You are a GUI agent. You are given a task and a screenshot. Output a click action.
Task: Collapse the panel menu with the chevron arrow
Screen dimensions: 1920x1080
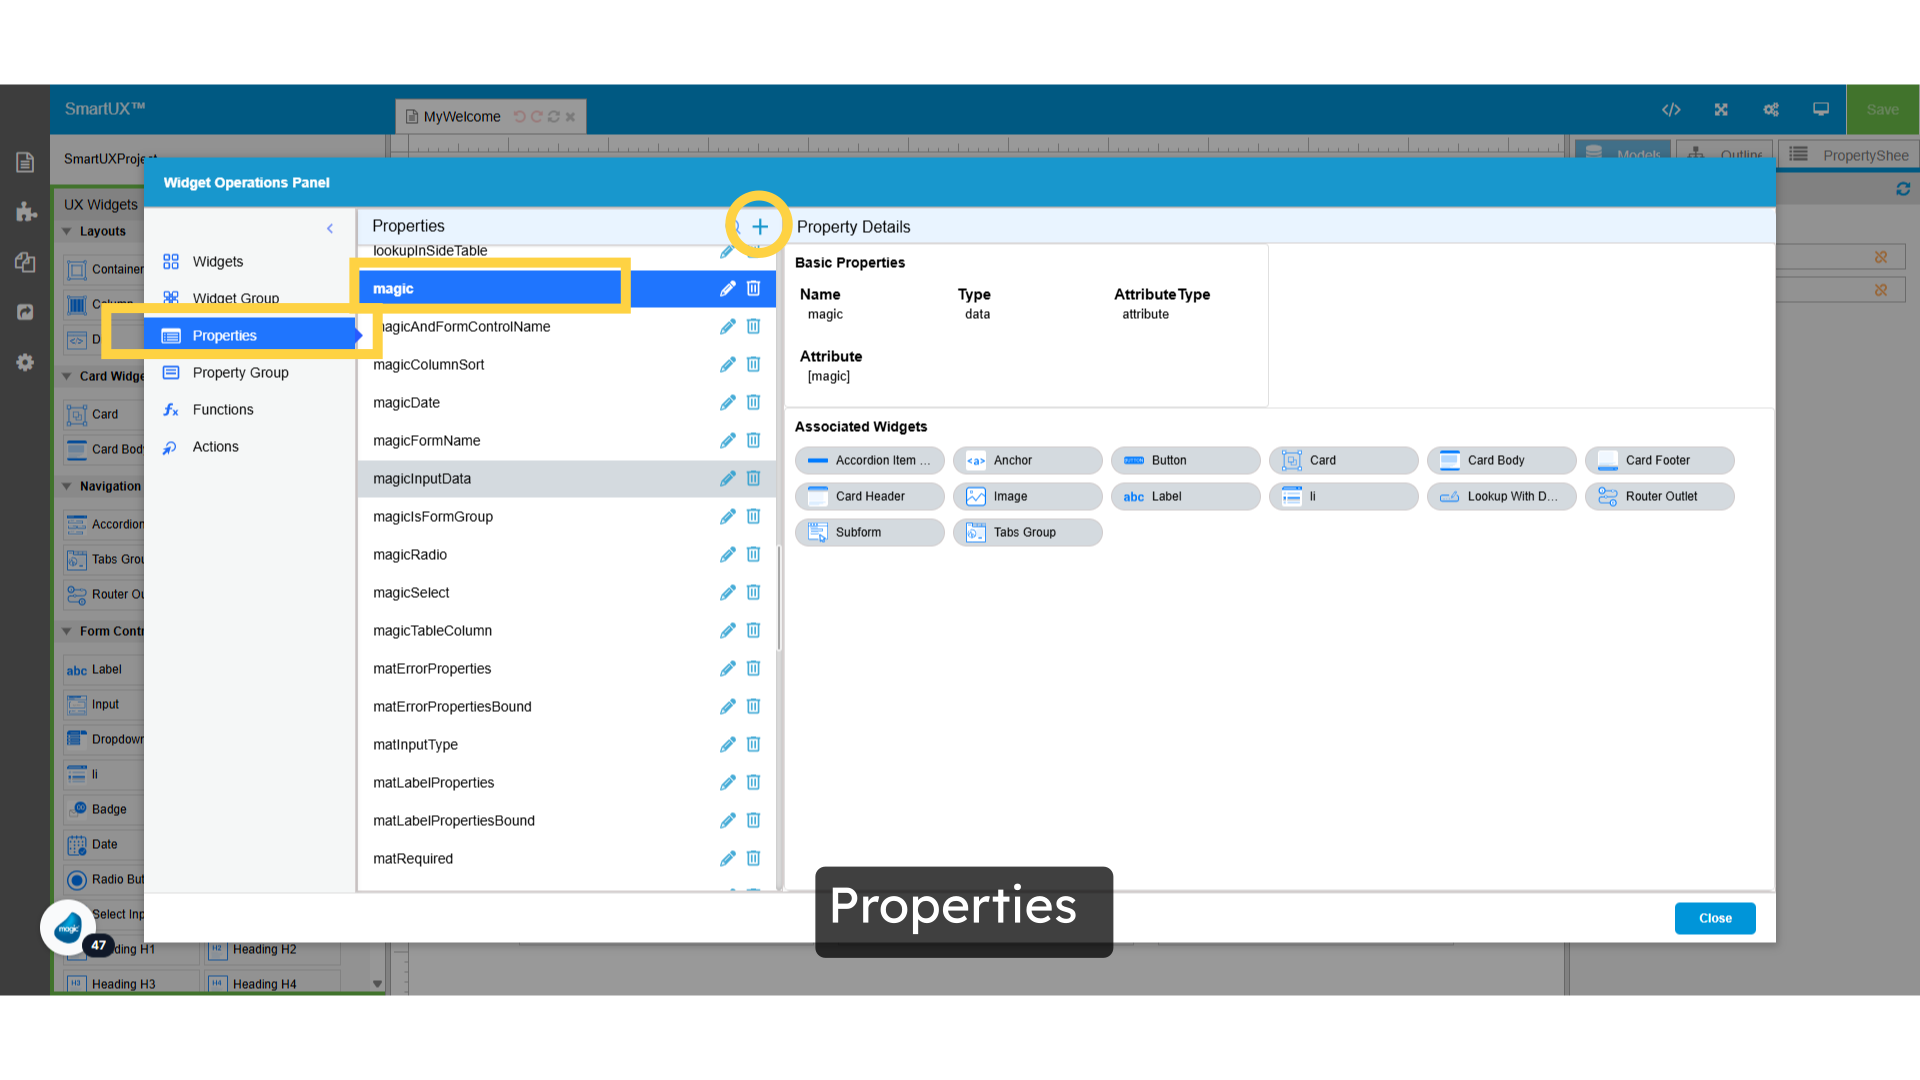click(330, 228)
